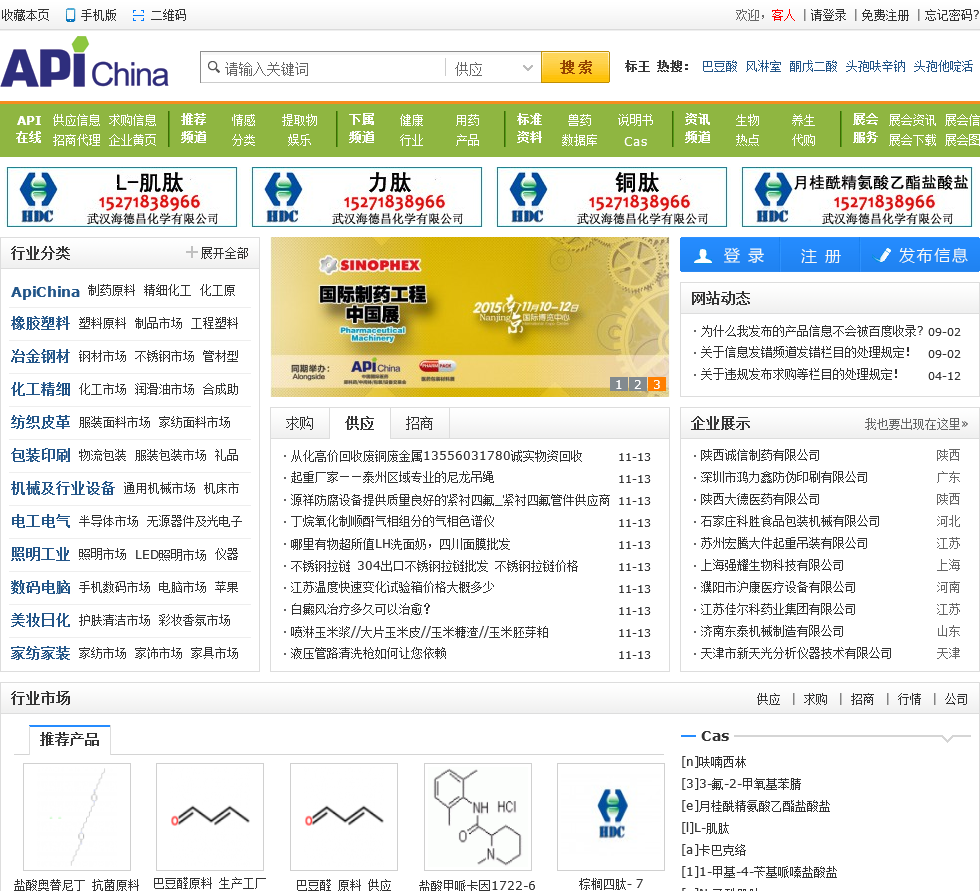Image resolution: width=980 pixels, height=891 pixels.
Task: Open the 家纺家装 industry category
Action: click(41, 654)
